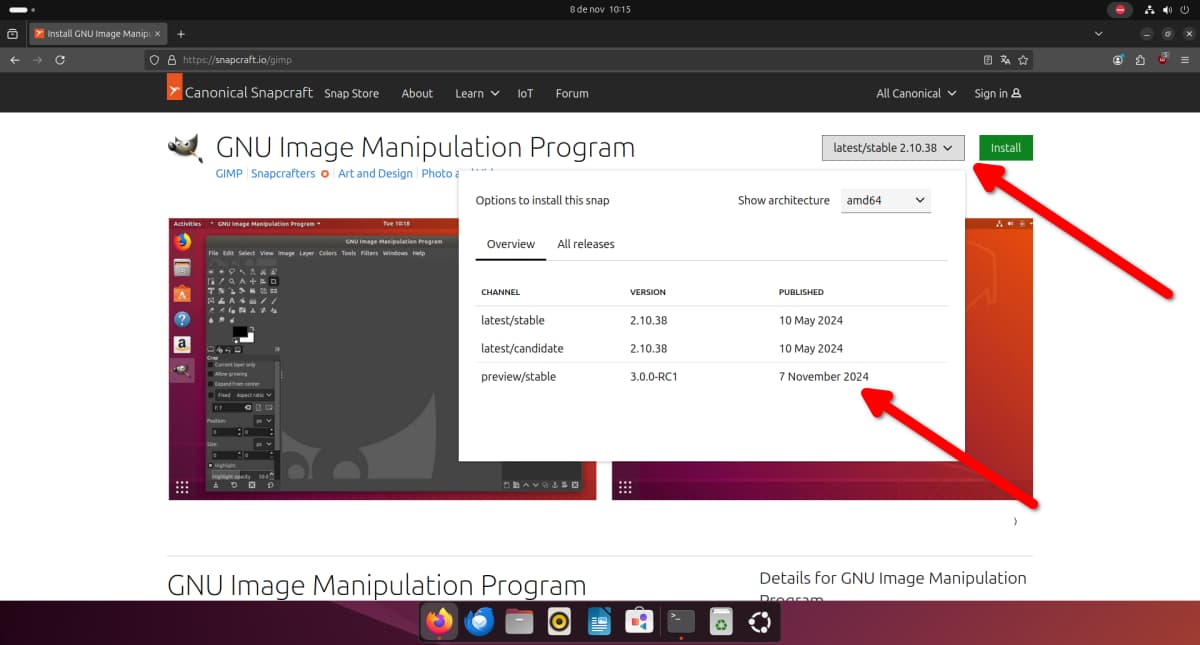The height and width of the screenshot is (645, 1200).
Task: Open Files manager from the dock
Action: tap(519, 622)
